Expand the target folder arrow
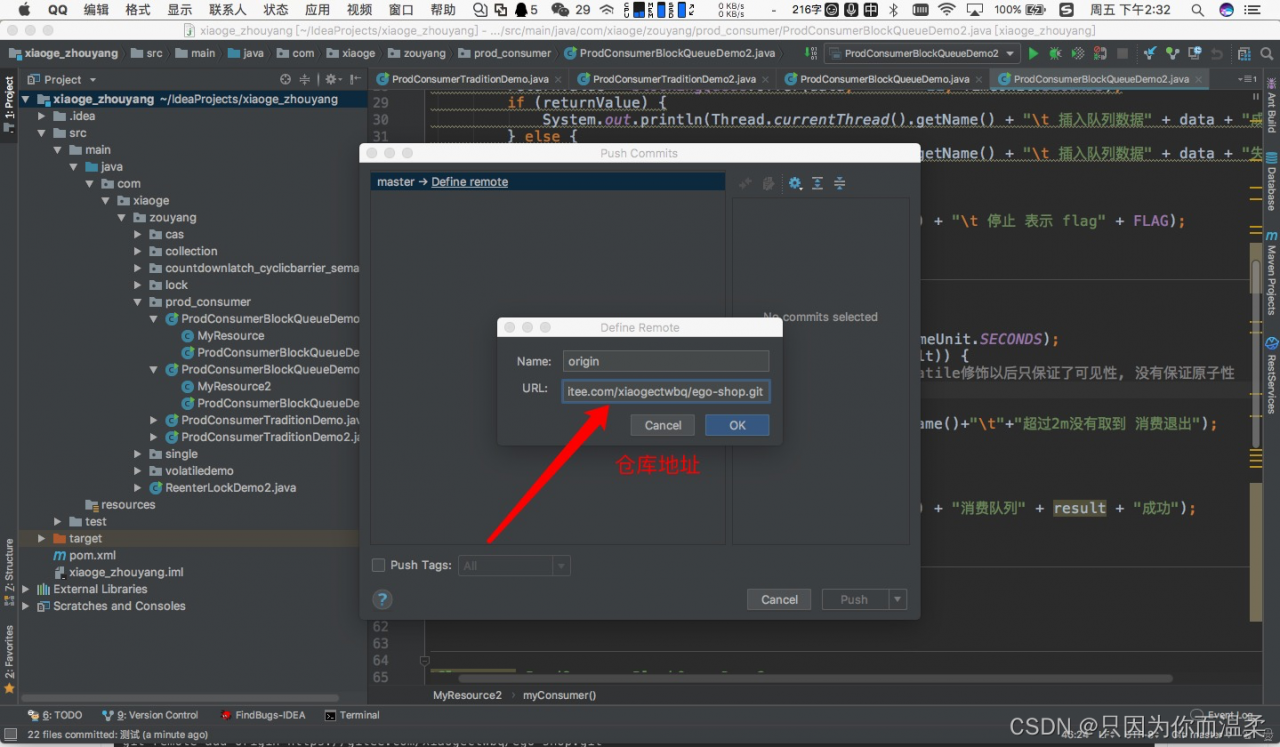The height and width of the screenshot is (747, 1280). pos(42,538)
